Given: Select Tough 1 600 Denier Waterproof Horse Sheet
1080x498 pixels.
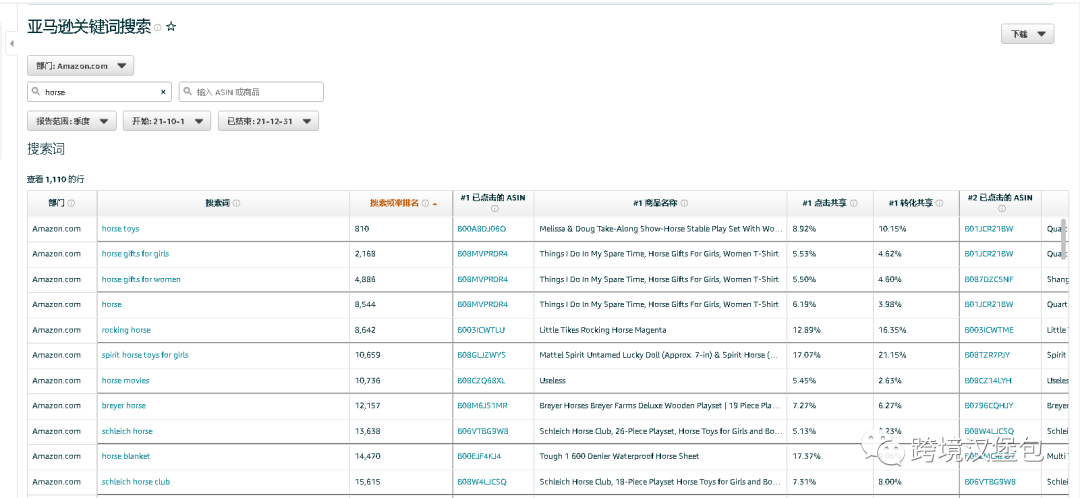Looking at the screenshot, I should (x=619, y=457).
